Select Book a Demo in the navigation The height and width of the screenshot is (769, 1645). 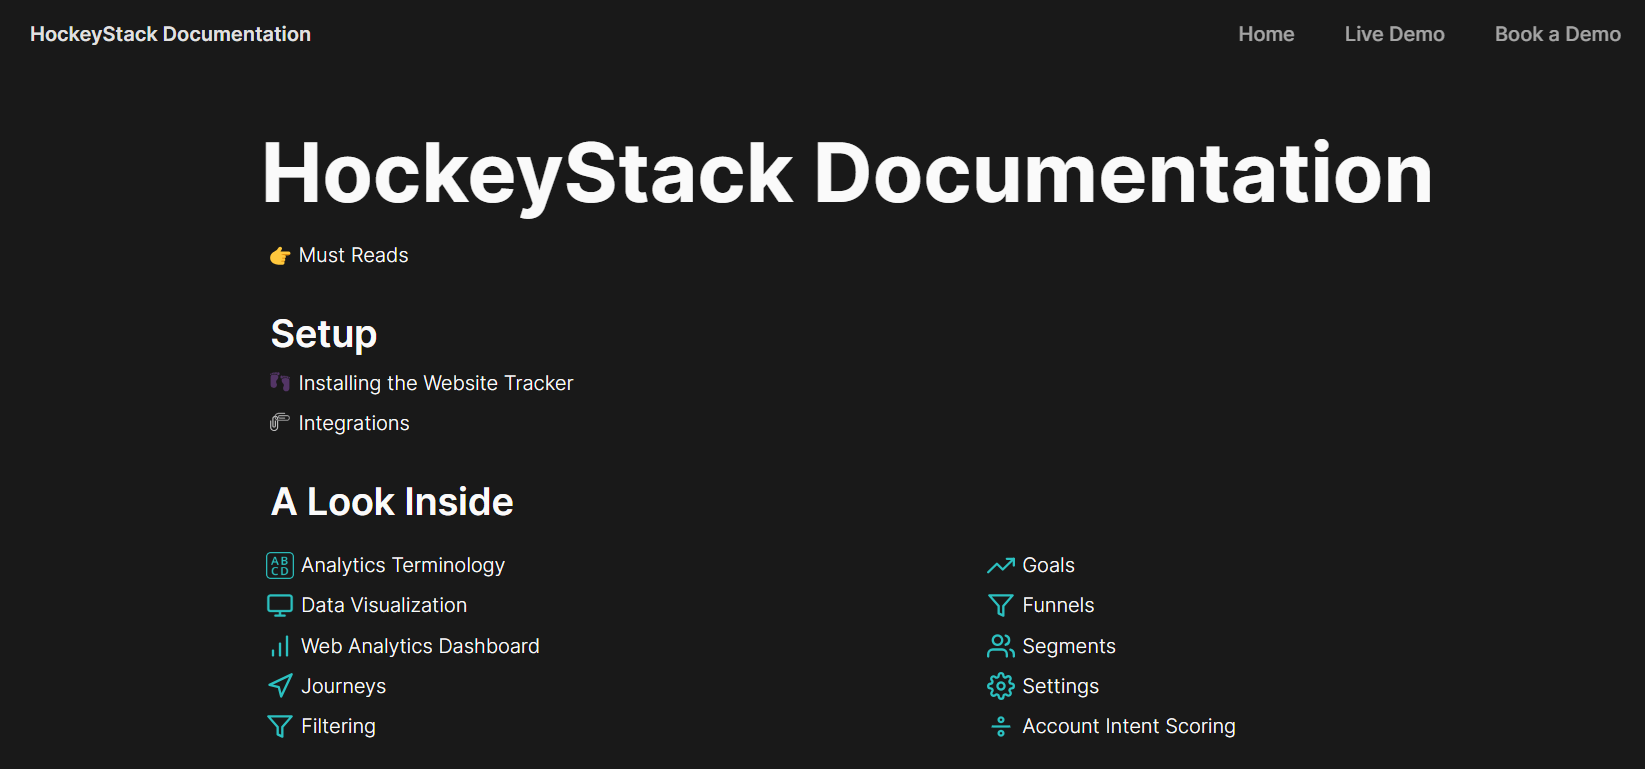(1557, 34)
